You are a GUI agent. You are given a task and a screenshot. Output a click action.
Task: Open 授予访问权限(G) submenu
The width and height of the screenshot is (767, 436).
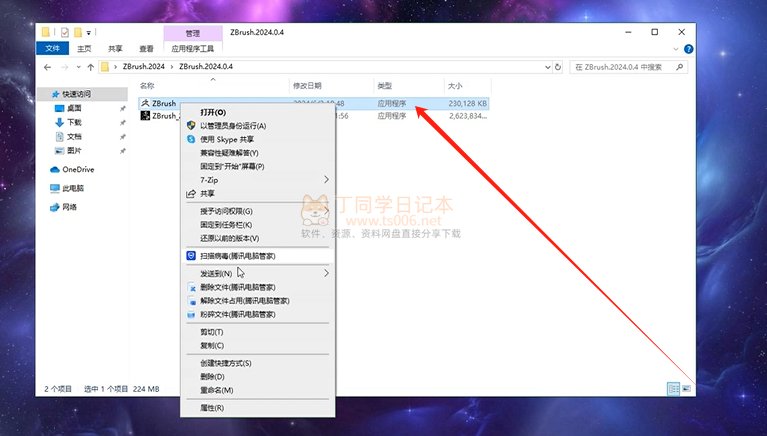[x=258, y=211]
